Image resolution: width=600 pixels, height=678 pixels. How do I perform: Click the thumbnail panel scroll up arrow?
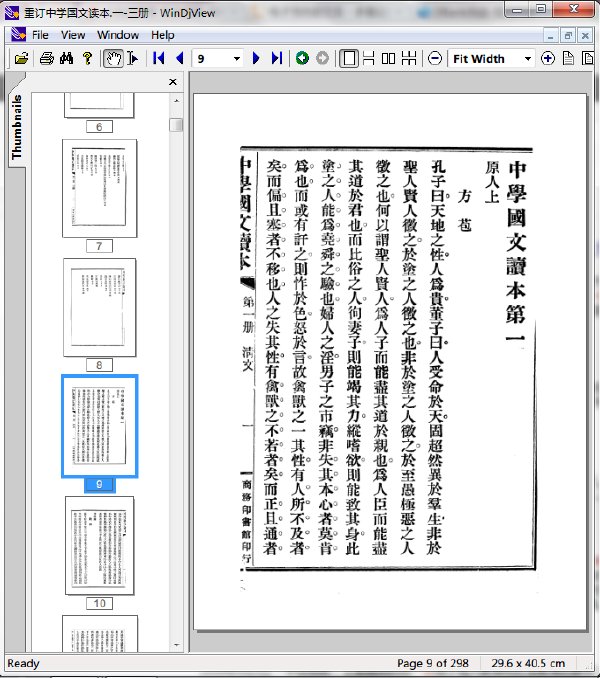(x=176, y=101)
